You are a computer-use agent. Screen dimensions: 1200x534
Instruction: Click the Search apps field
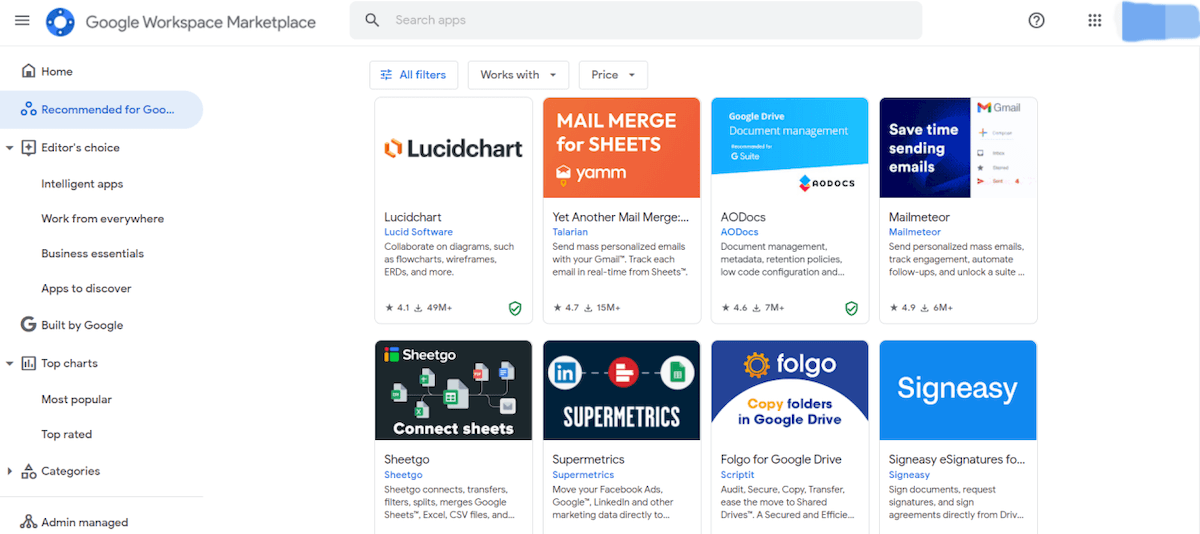[x=636, y=20]
